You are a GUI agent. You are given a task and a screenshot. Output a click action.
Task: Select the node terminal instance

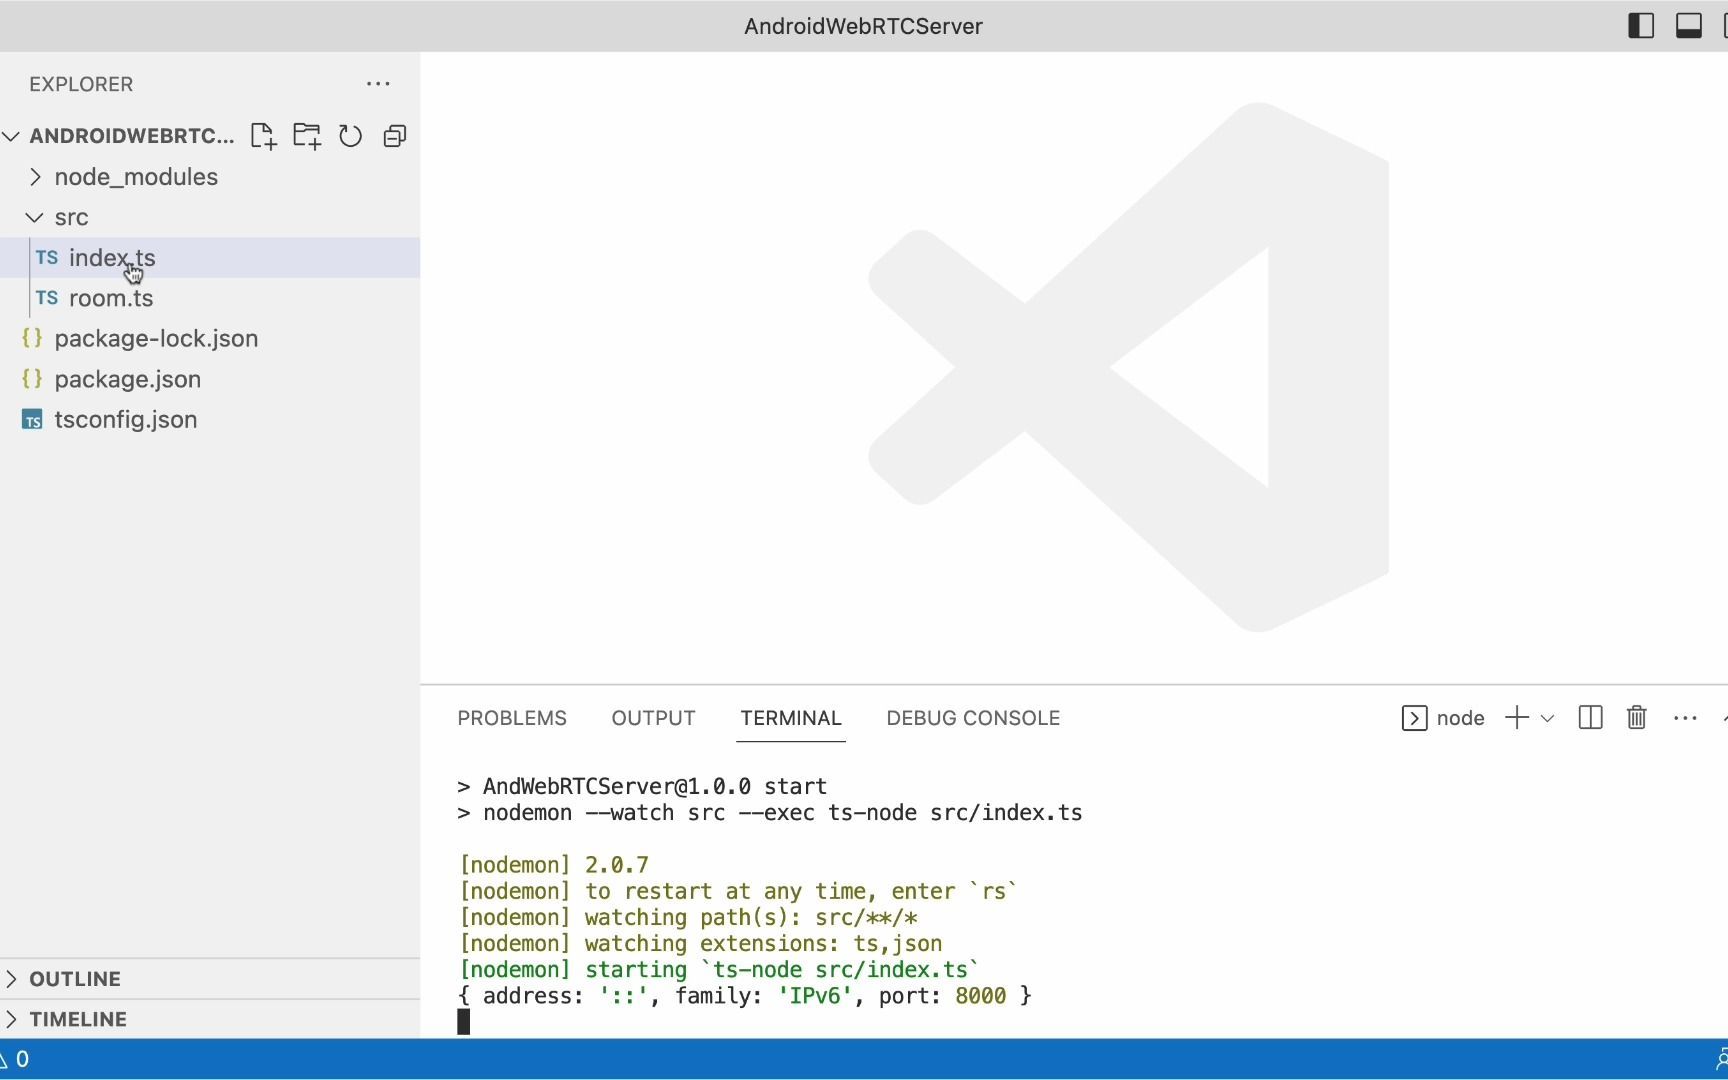click(1443, 718)
